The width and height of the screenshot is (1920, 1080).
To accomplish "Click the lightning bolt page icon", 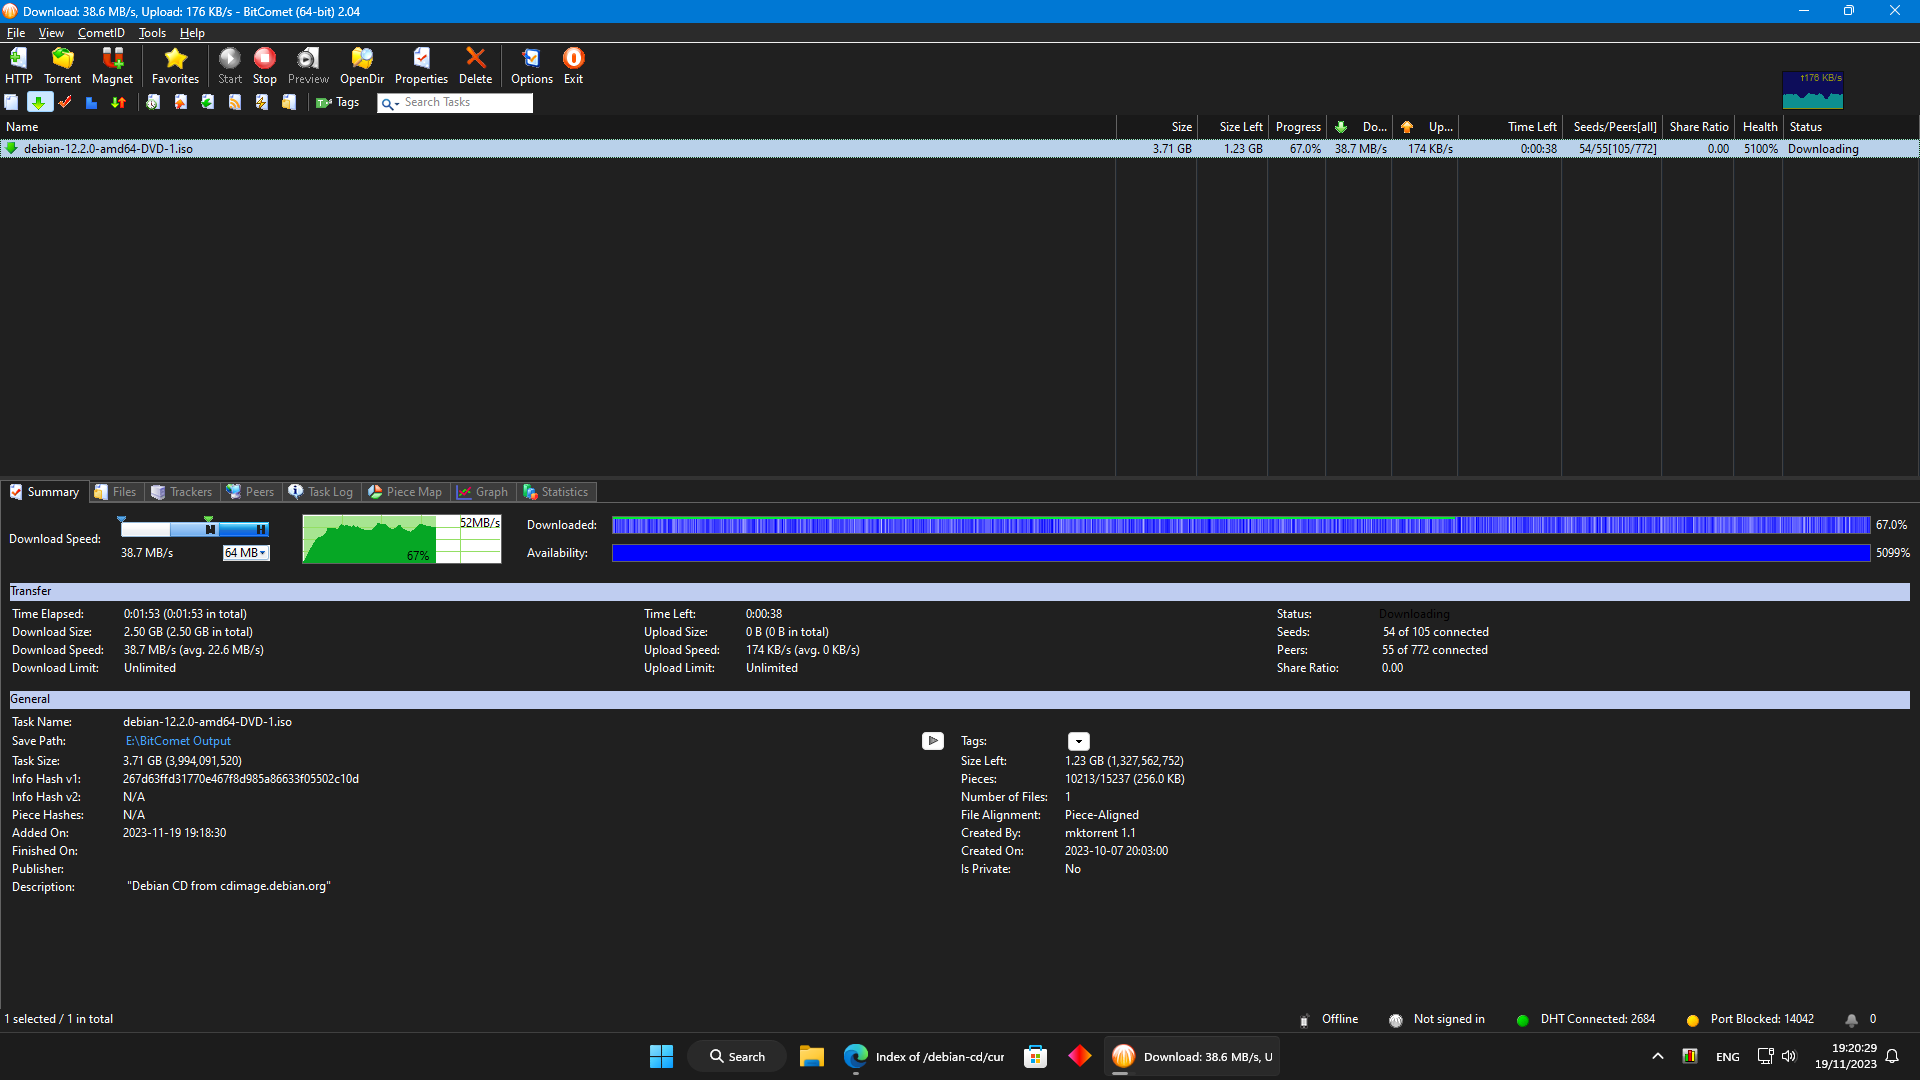I will [261, 102].
